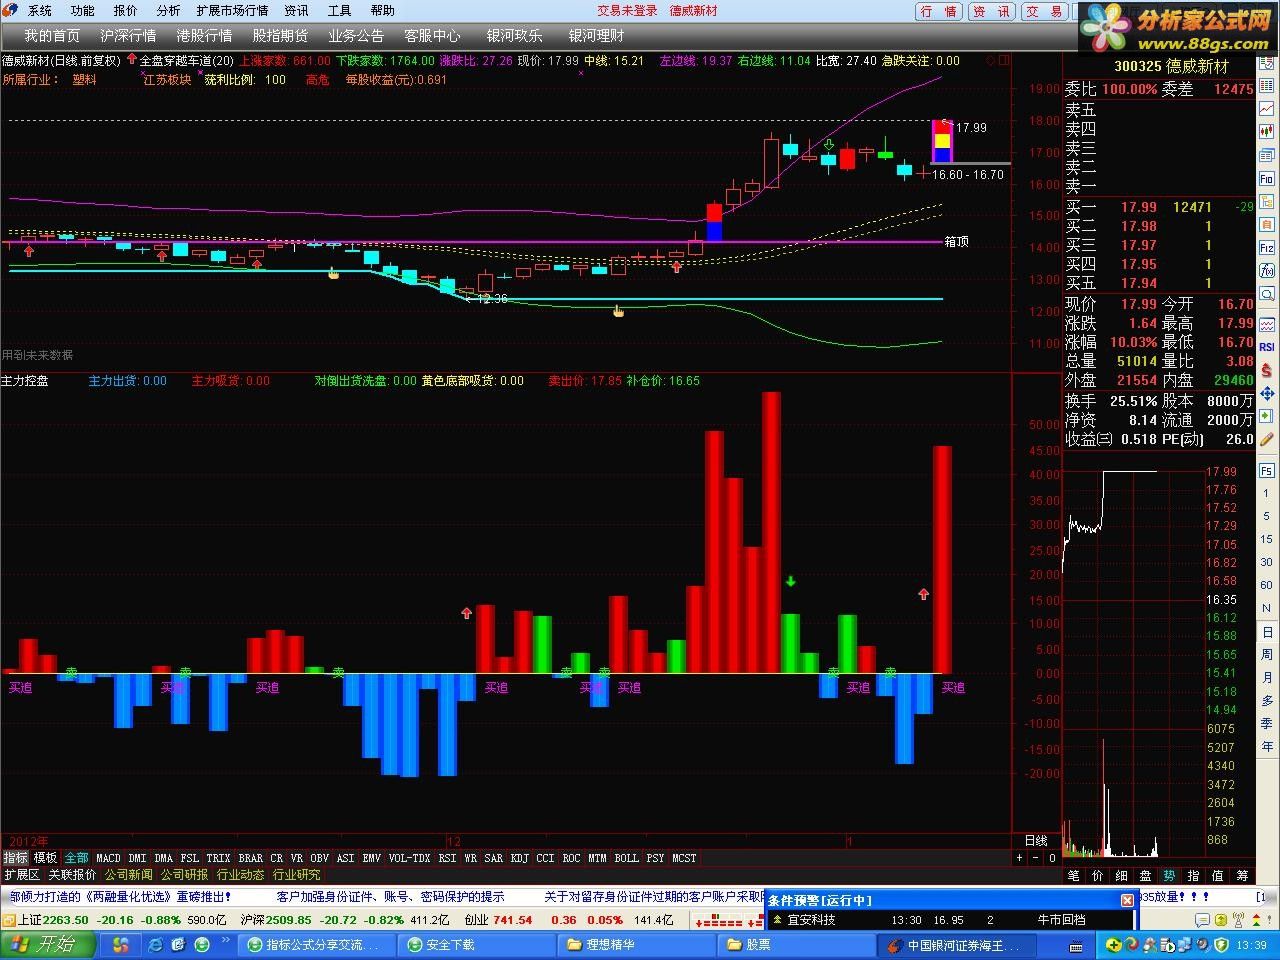Click the 自 self-selected stocks icon
The image size is (1280, 960).
(1267, 225)
